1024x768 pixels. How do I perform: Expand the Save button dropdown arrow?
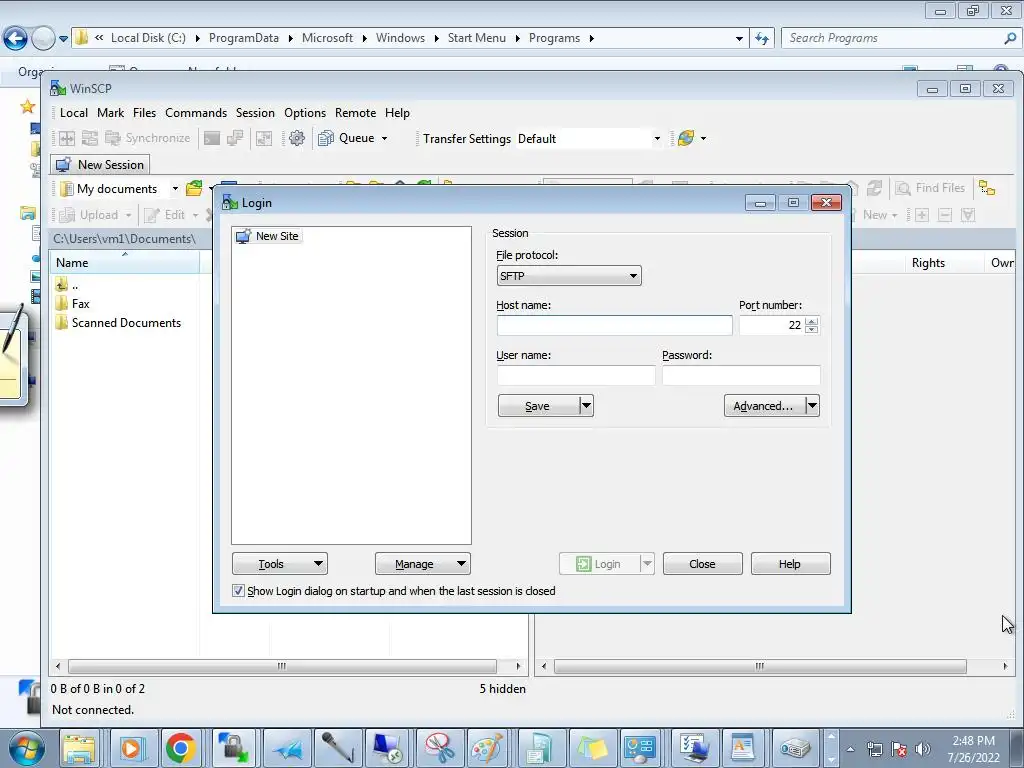click(586, 406)
